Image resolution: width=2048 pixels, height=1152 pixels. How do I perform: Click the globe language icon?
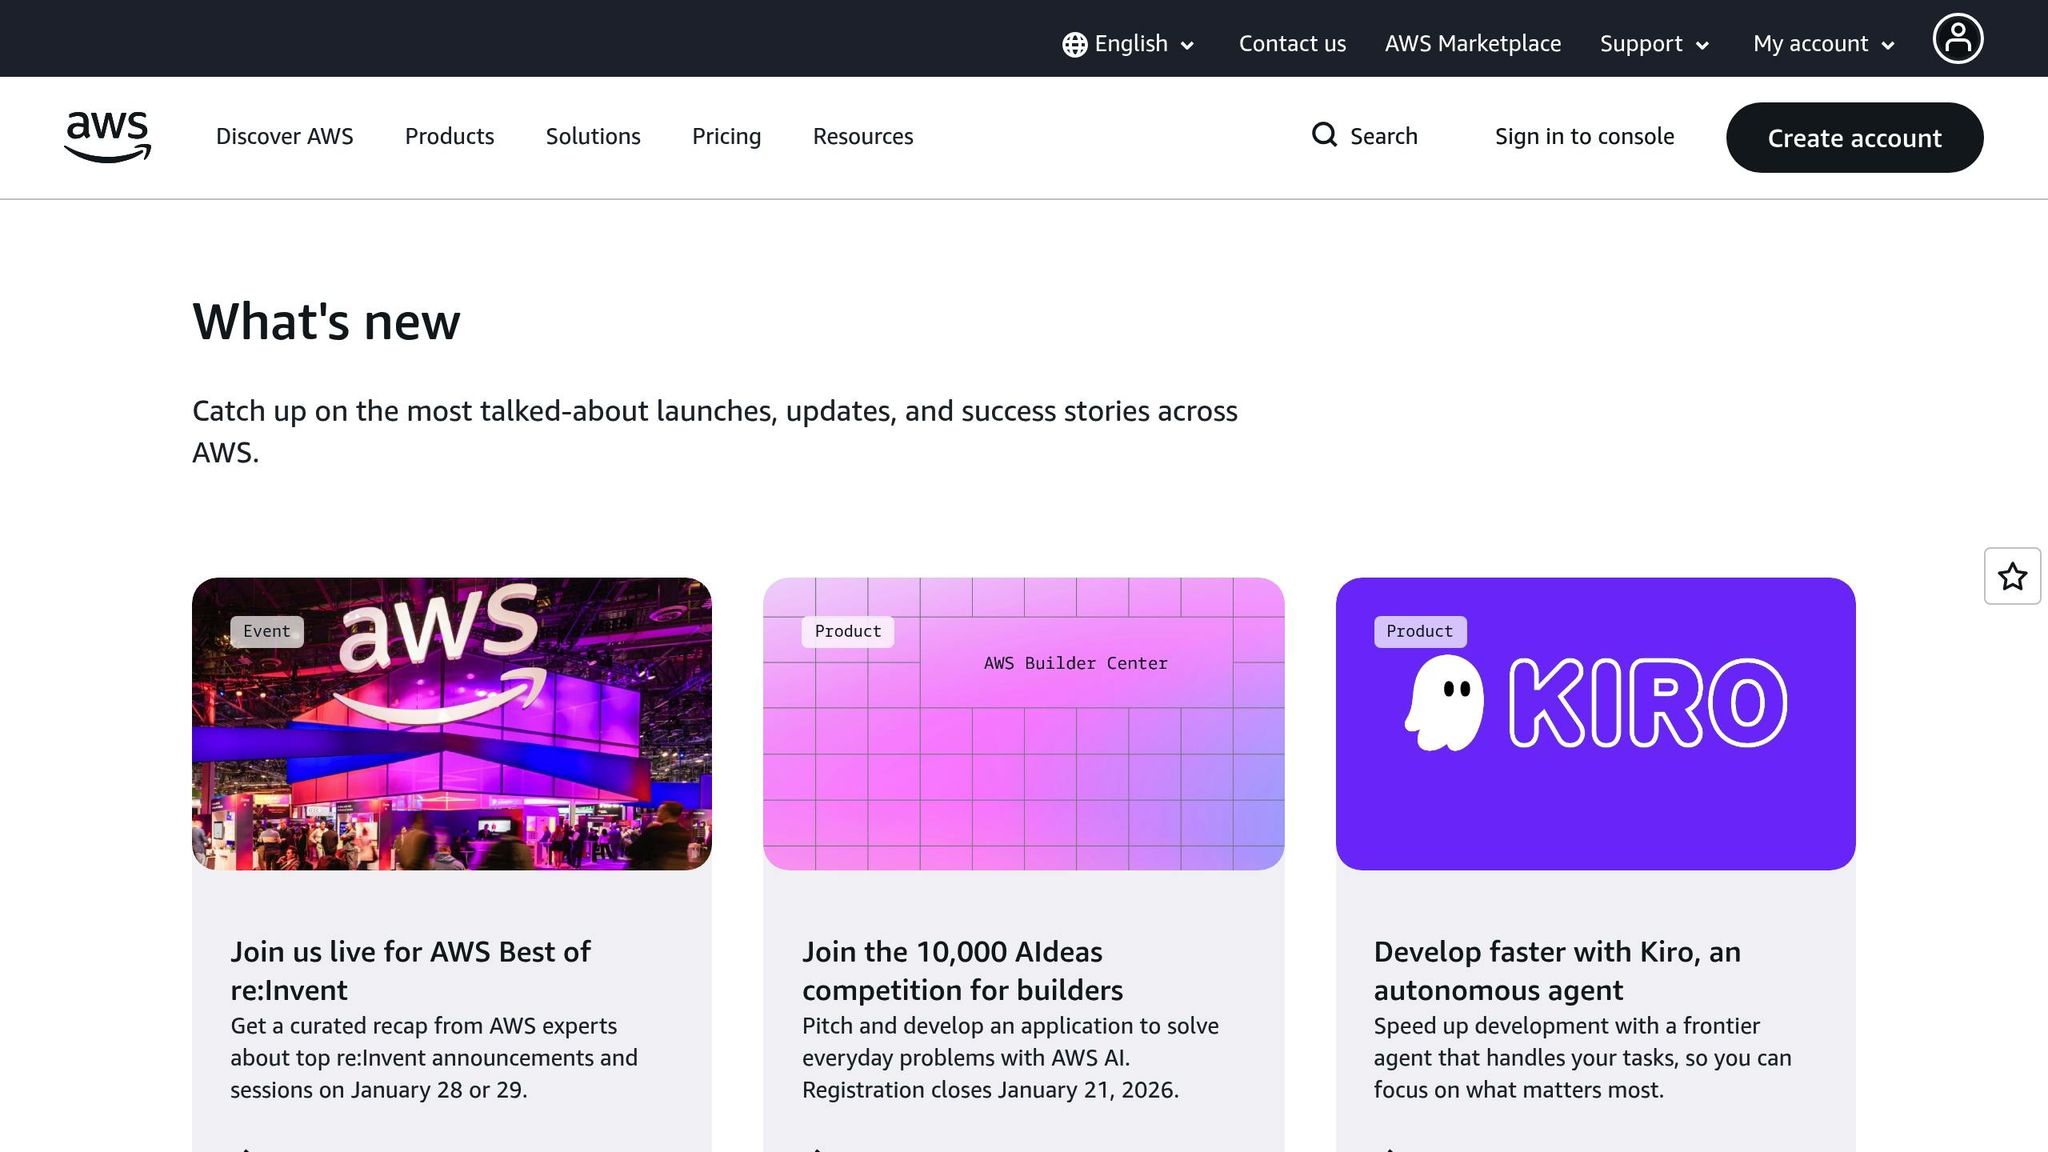(1075, 45)
